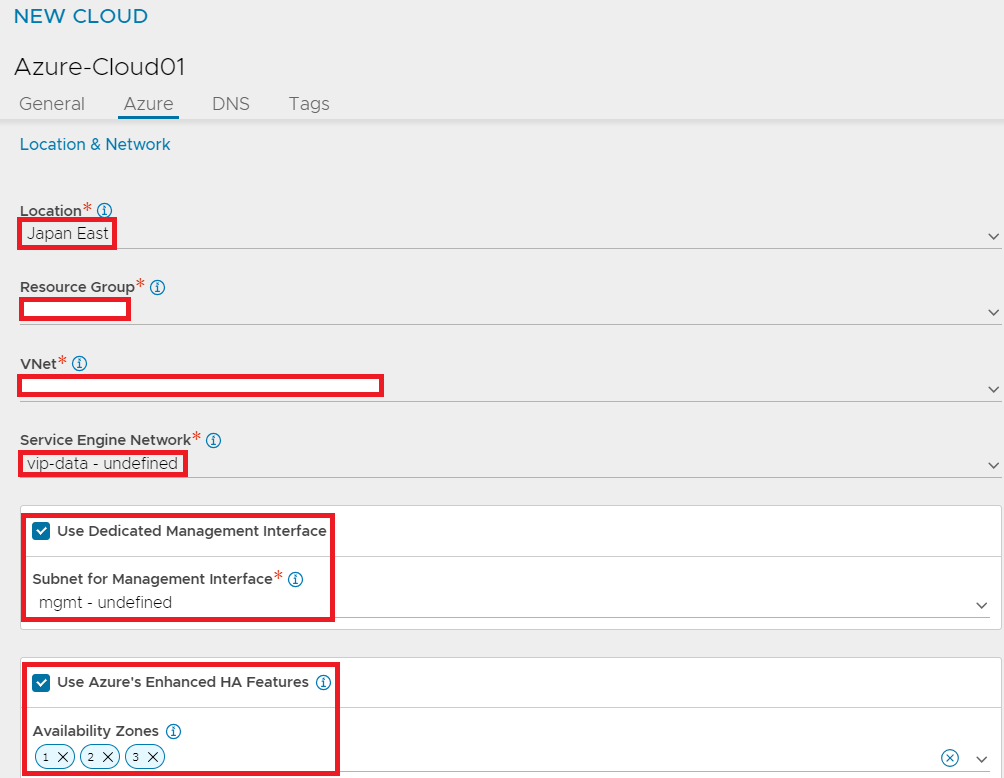
Task: Expand the VNet dropdown arrow
Action: coord(993,389)
